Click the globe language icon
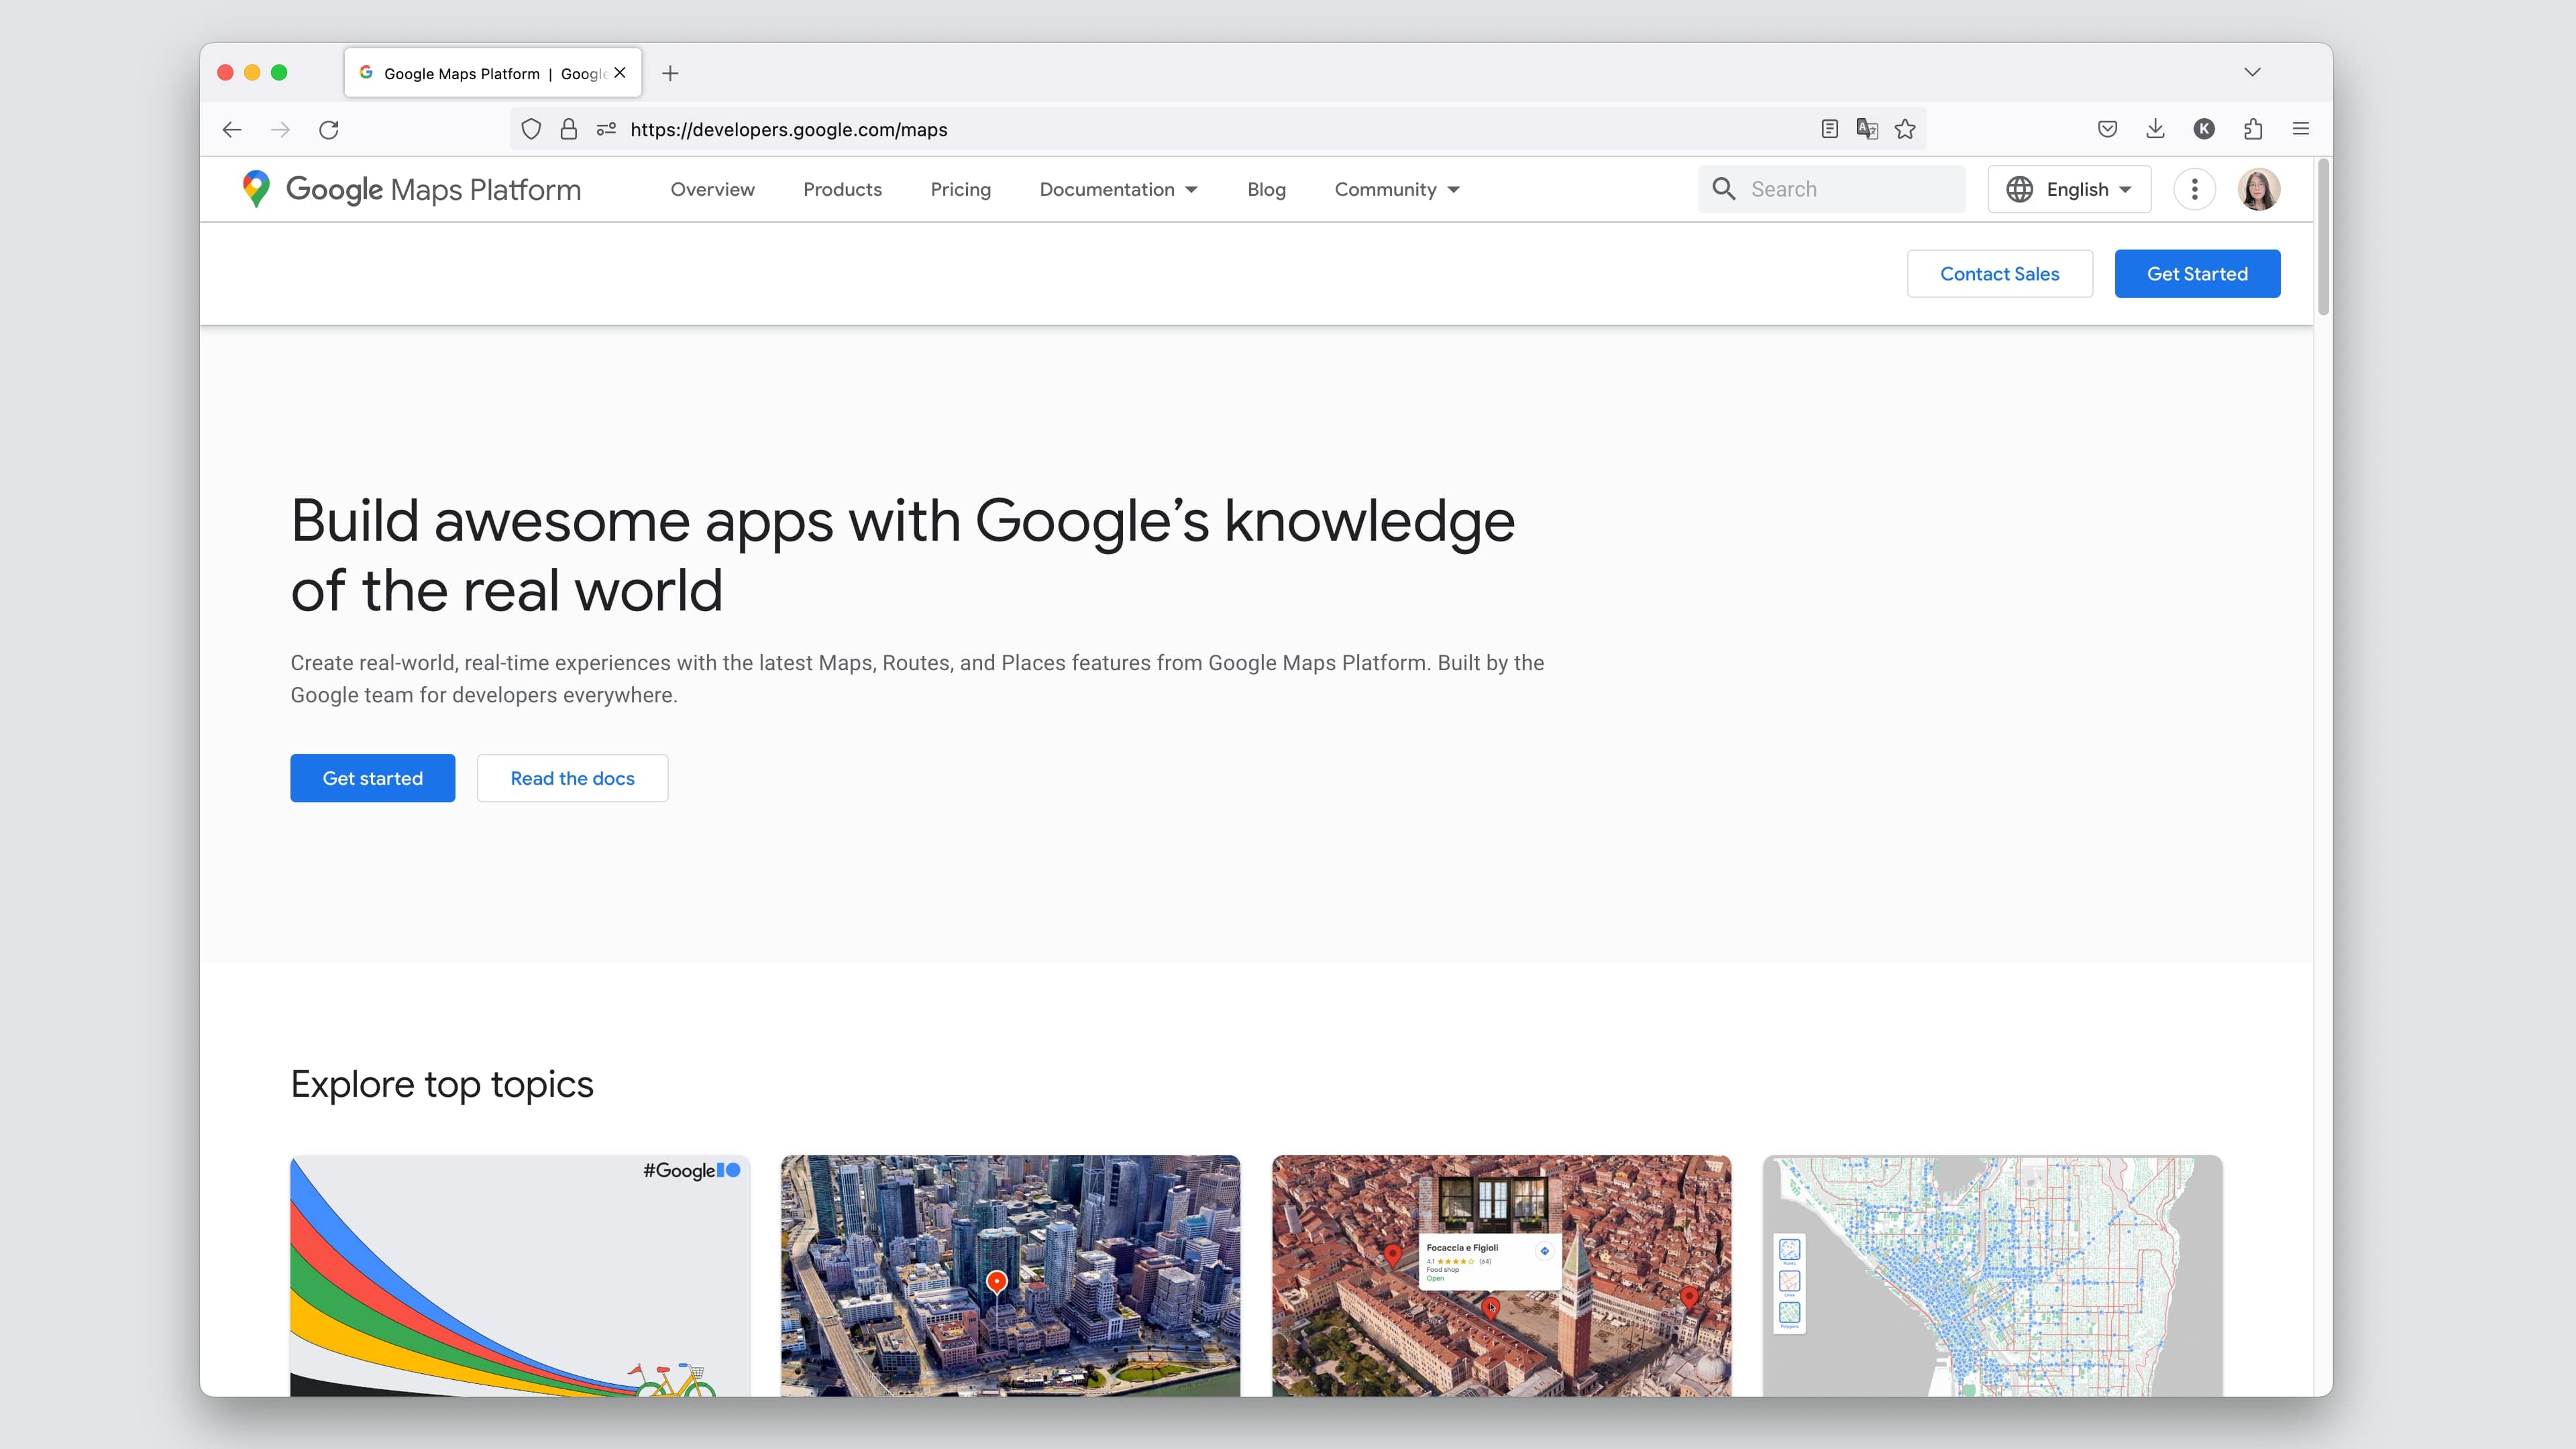 (x=2019, y=189)
